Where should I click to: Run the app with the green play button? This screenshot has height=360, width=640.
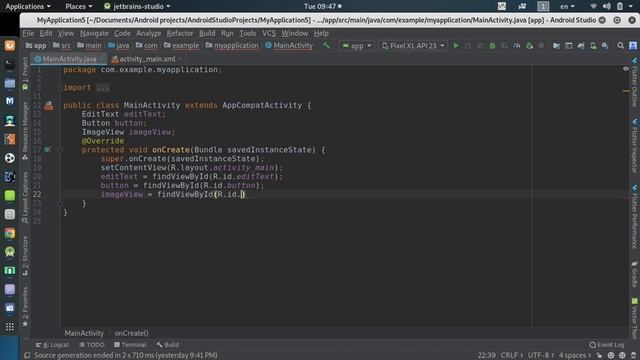(x=456, y=46)
